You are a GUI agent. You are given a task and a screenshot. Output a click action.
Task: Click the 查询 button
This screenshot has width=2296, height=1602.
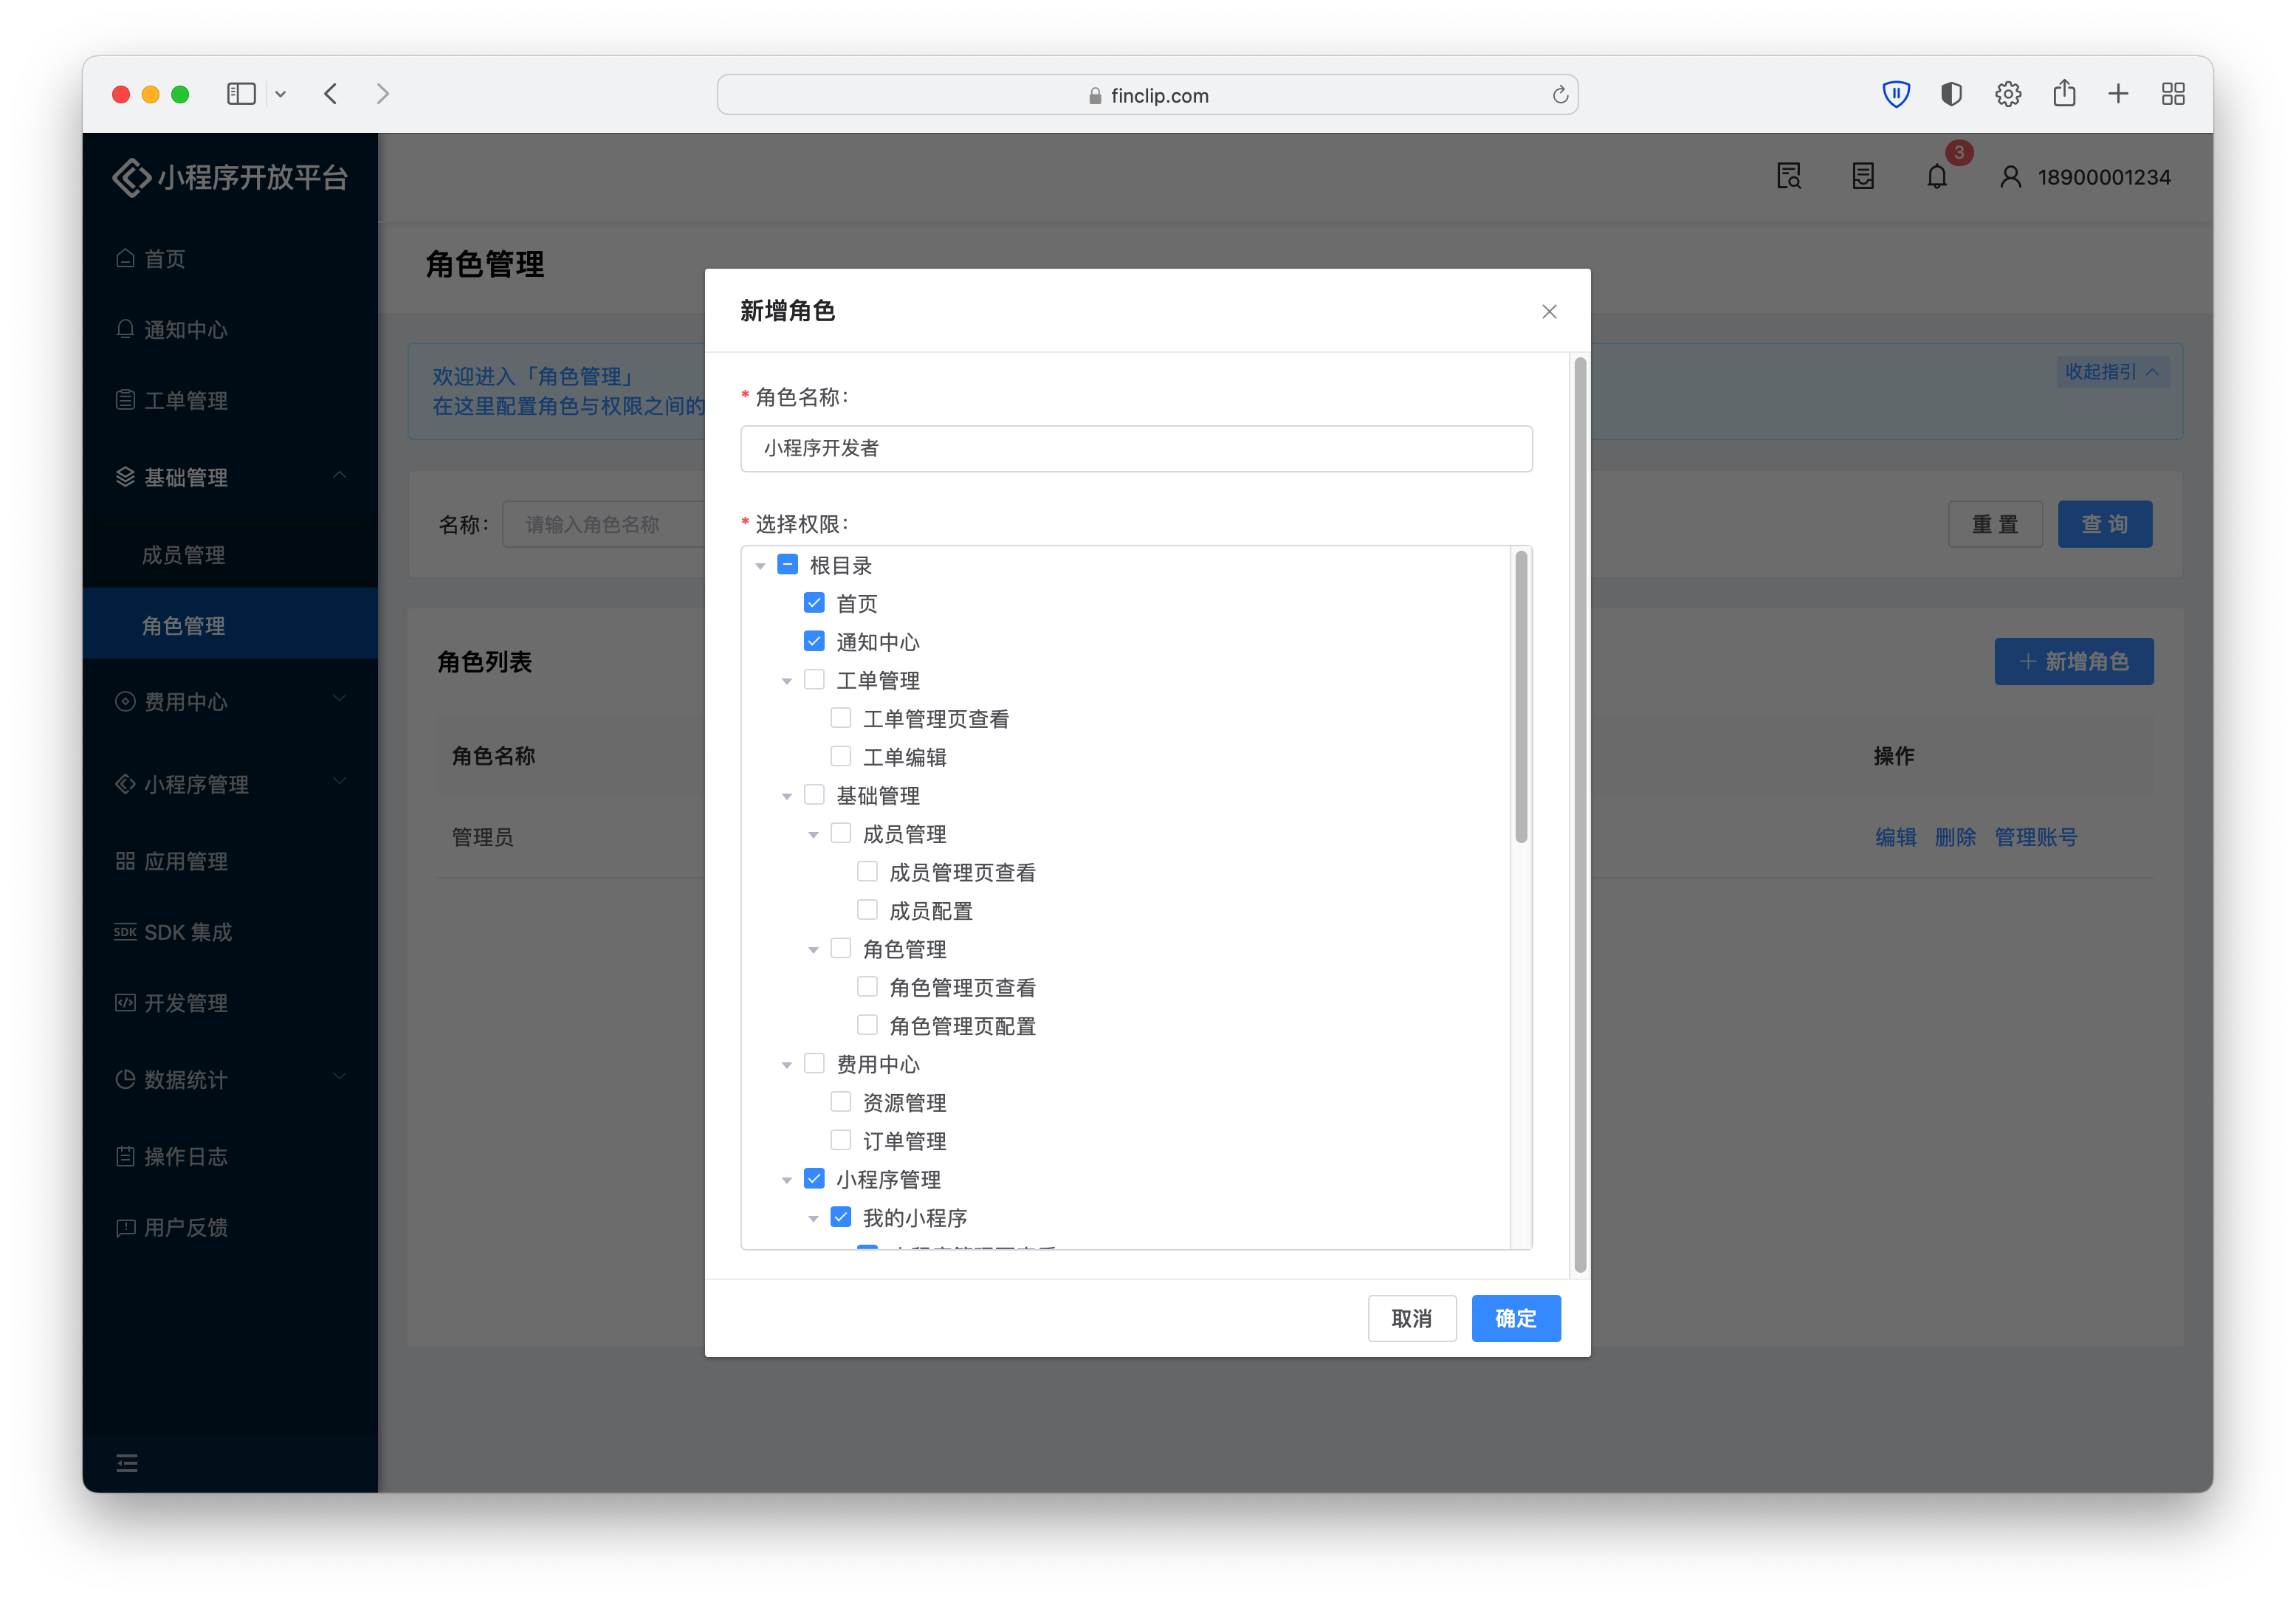point(2105,525)
